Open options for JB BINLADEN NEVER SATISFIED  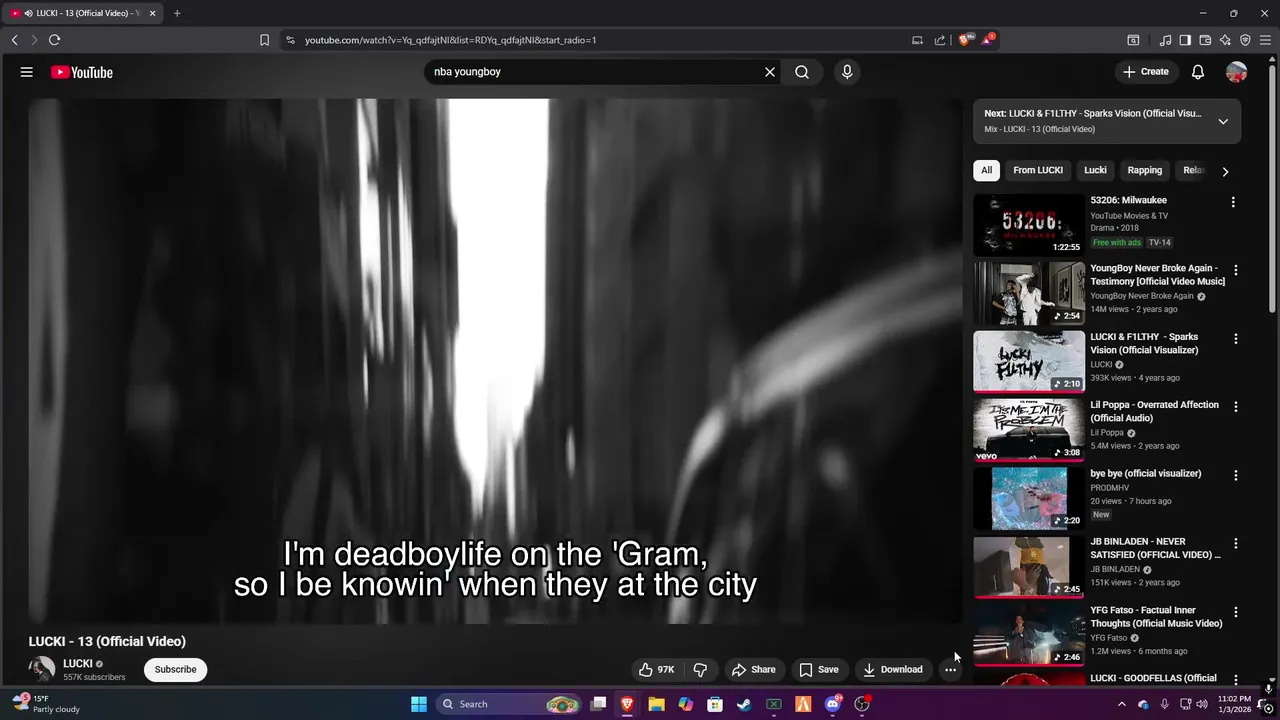pos(1236,544)
